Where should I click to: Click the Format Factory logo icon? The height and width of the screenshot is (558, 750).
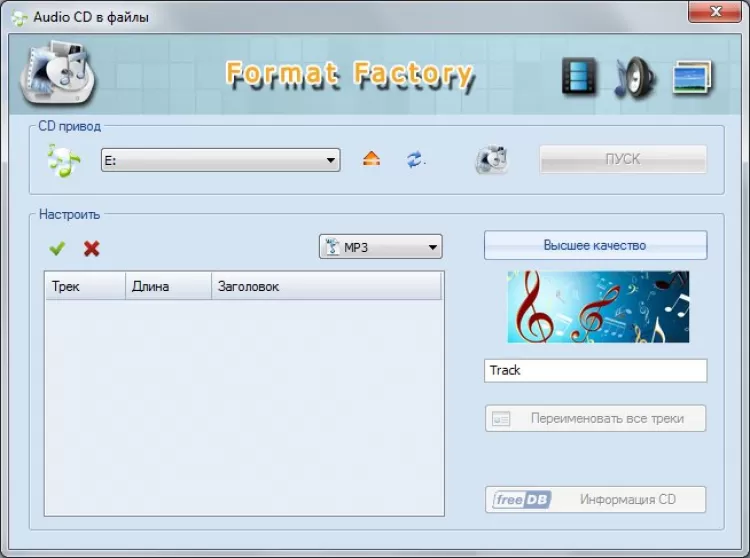tap(57, 72)
